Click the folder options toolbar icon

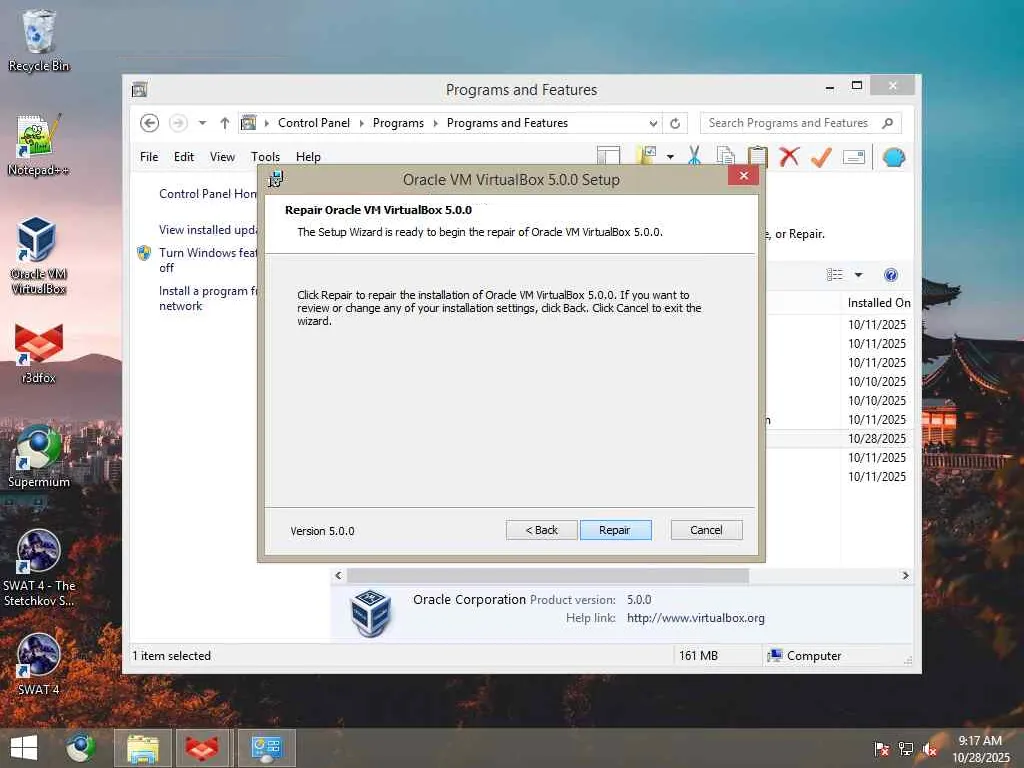(647, 157)
